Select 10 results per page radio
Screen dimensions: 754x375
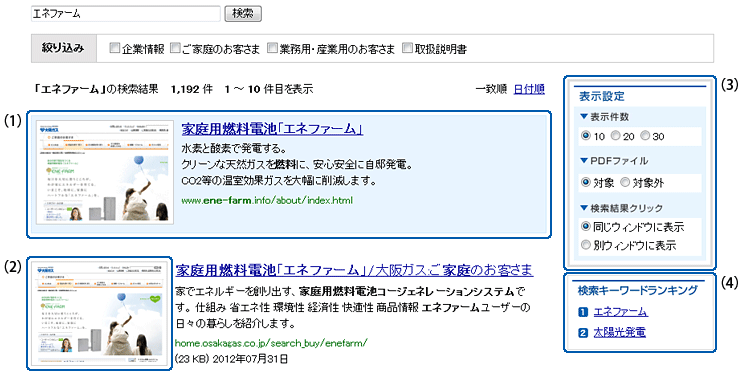[x=585, y=136]
